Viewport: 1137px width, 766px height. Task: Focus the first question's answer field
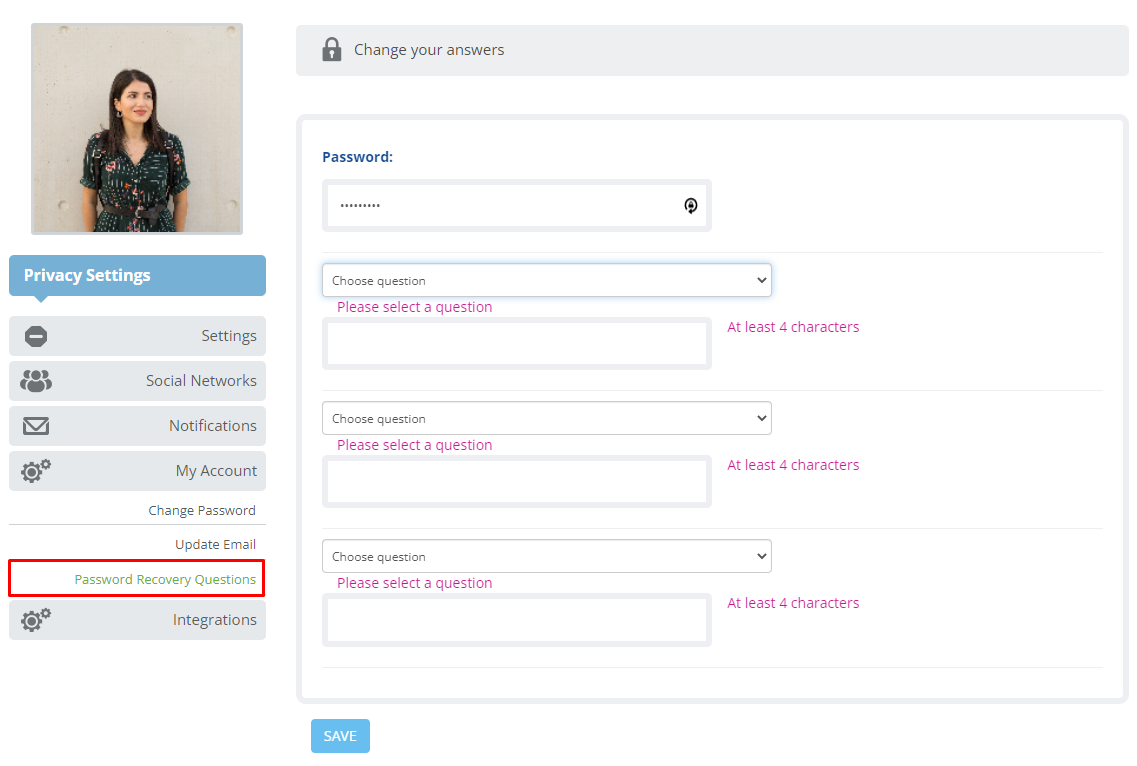(517, 344)
